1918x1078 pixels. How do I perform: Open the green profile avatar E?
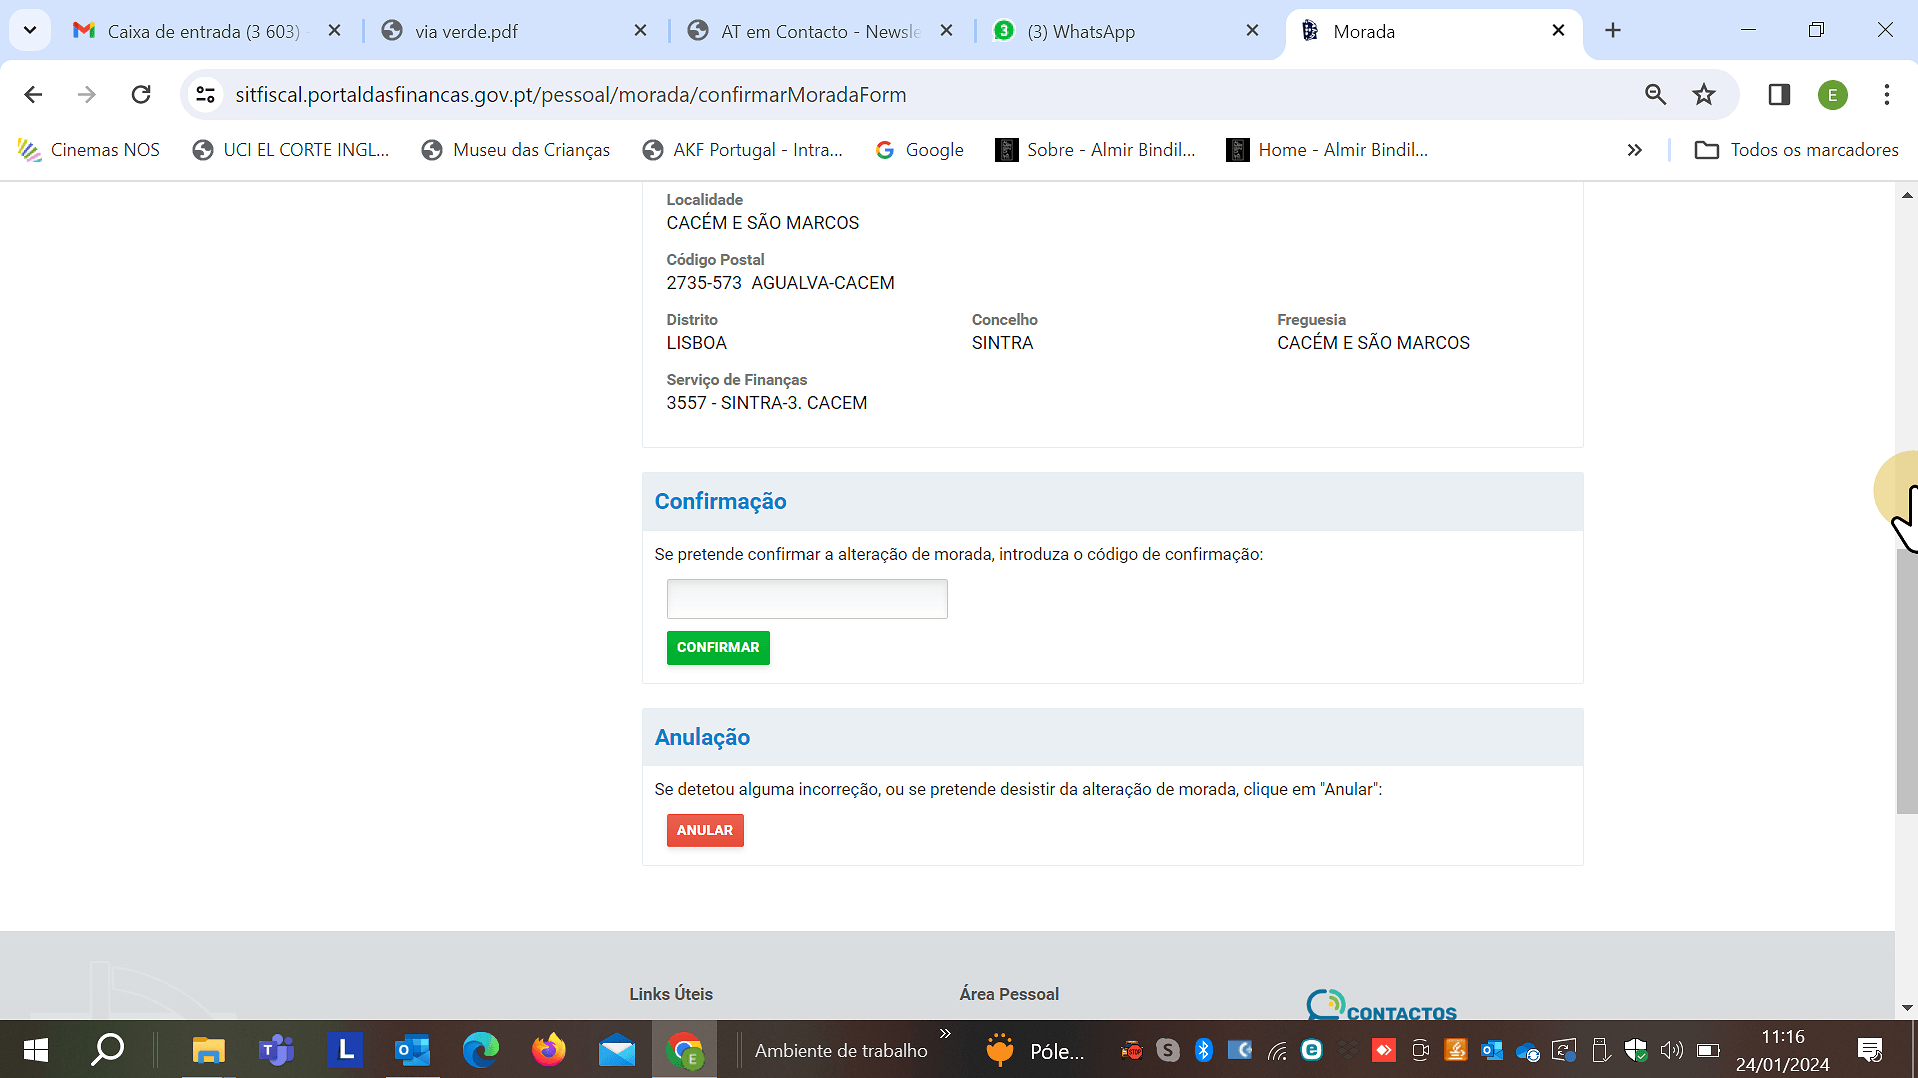click(x=1832, y=95)
